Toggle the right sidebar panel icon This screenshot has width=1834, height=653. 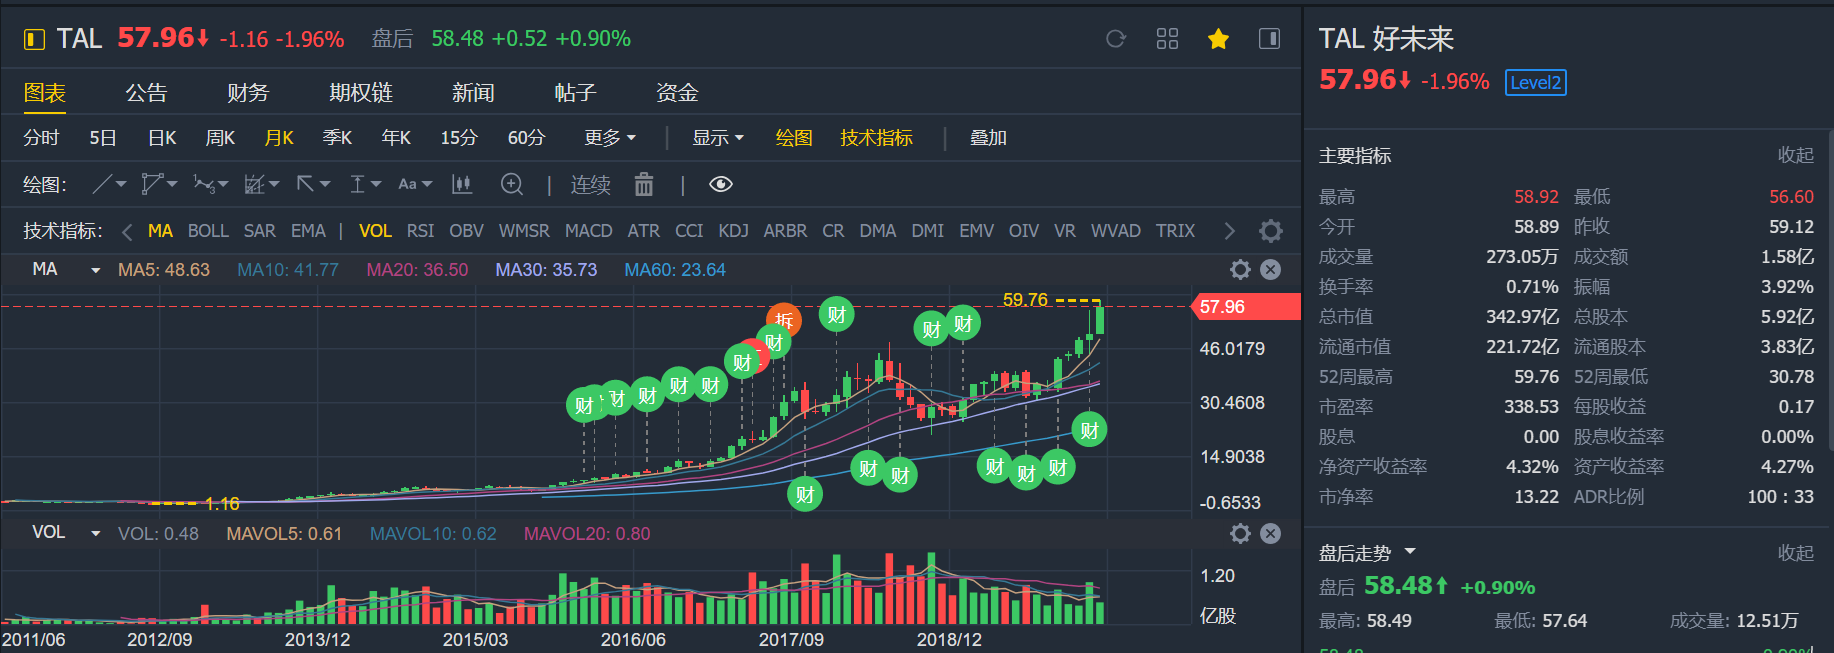1269,39
